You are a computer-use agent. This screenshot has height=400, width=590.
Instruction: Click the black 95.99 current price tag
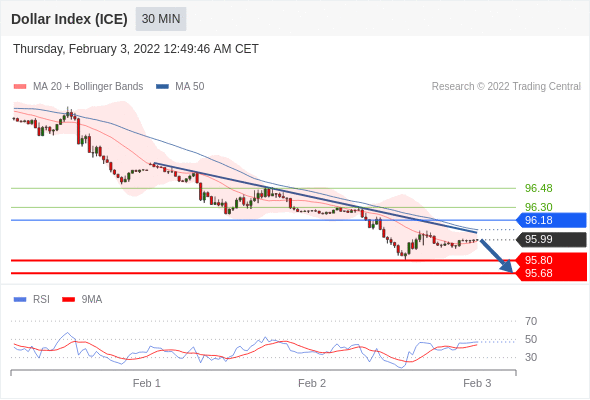click(551, 239)
